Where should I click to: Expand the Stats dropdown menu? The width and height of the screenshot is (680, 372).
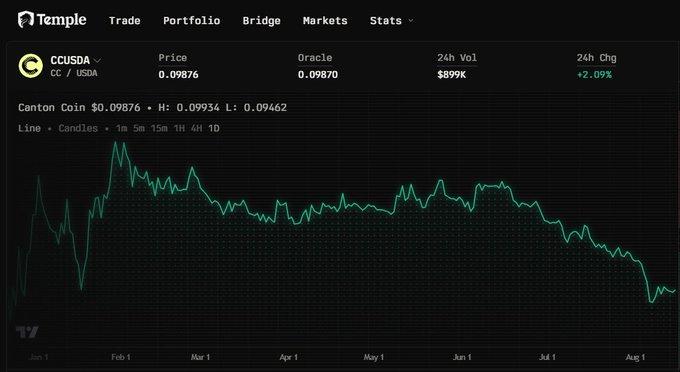391,21
